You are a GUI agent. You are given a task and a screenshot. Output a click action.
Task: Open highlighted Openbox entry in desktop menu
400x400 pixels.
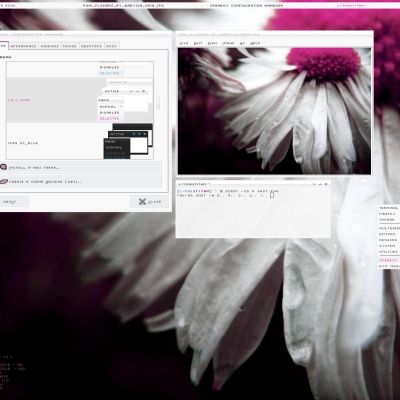(x=389, y=260)
